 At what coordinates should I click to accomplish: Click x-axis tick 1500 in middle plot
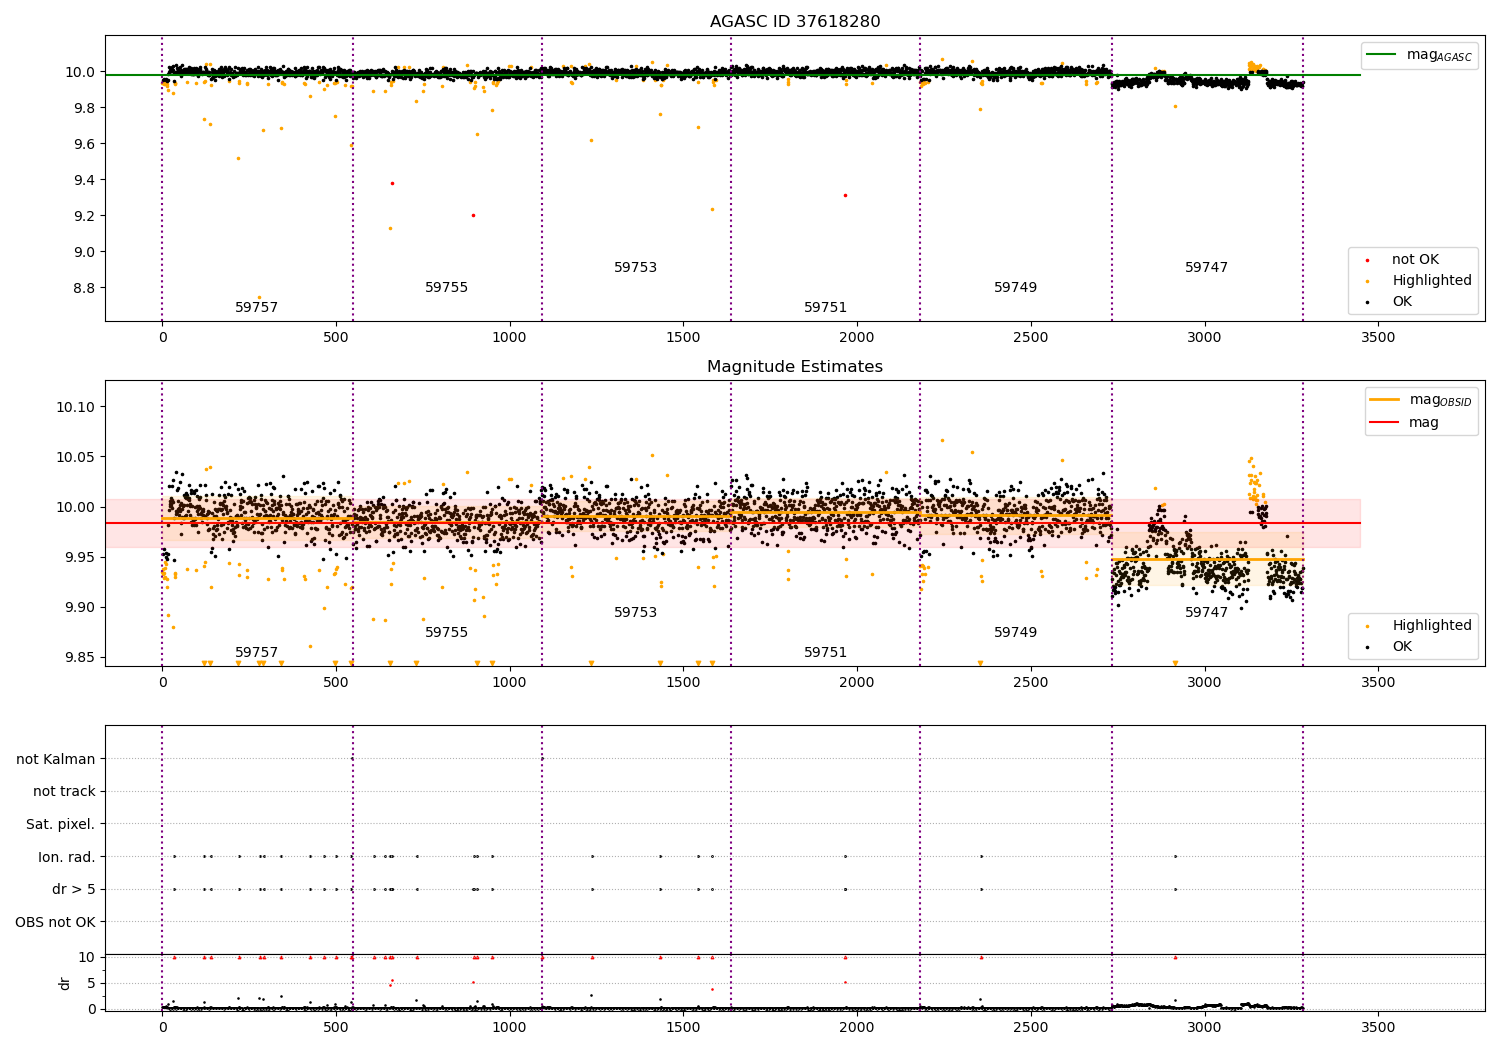[683, 683]
